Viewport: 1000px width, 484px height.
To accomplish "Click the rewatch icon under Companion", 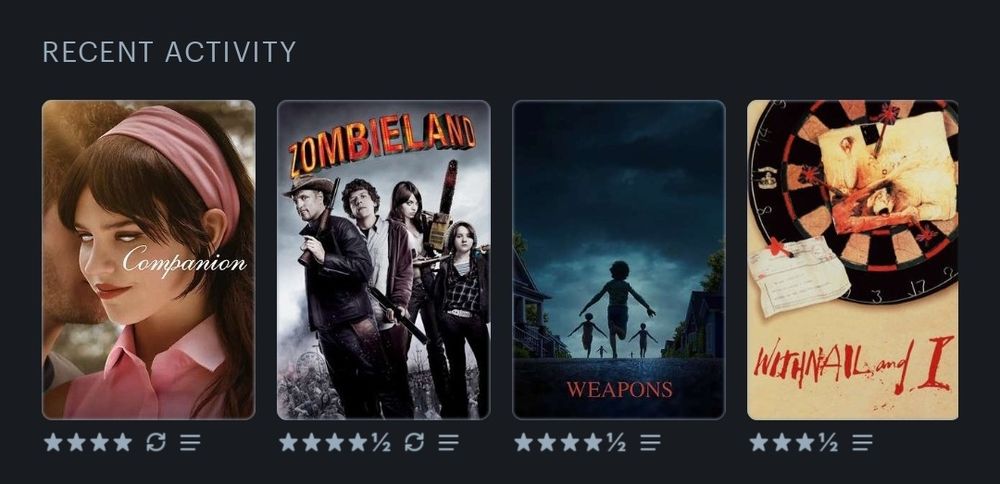I will tap(156, 442).
